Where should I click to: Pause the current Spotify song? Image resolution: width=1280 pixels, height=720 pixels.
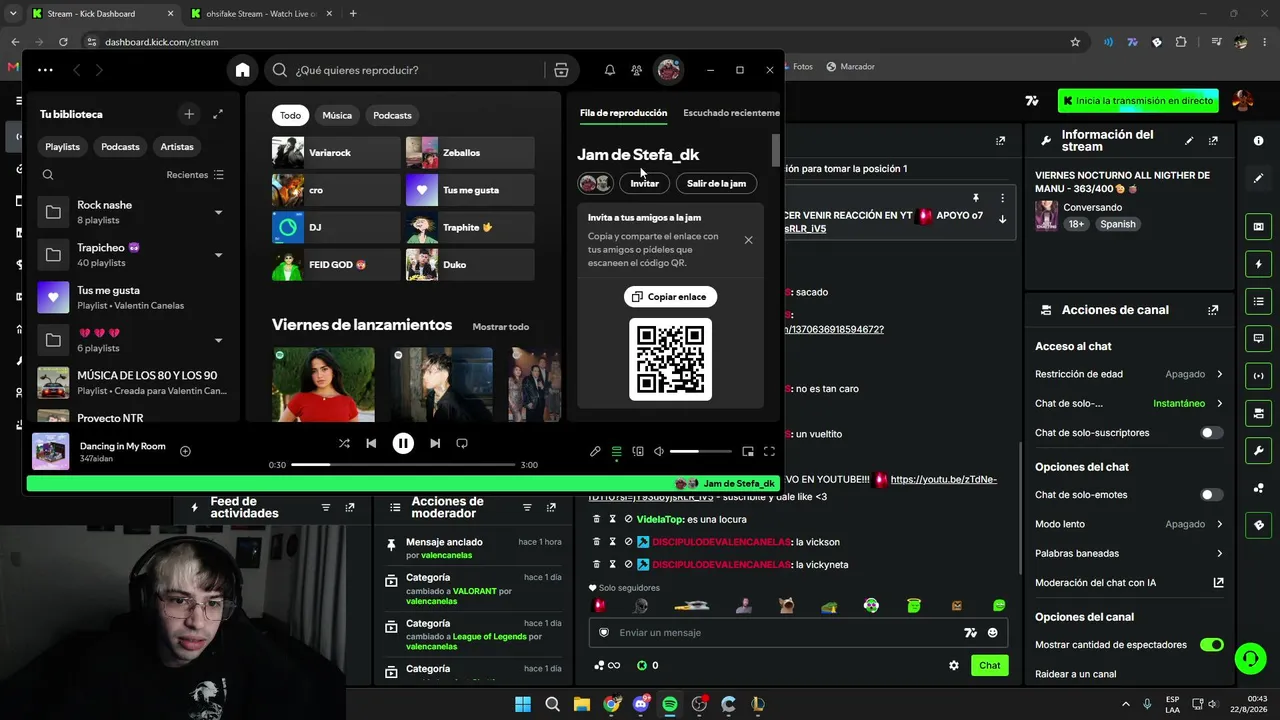(403, 443)
